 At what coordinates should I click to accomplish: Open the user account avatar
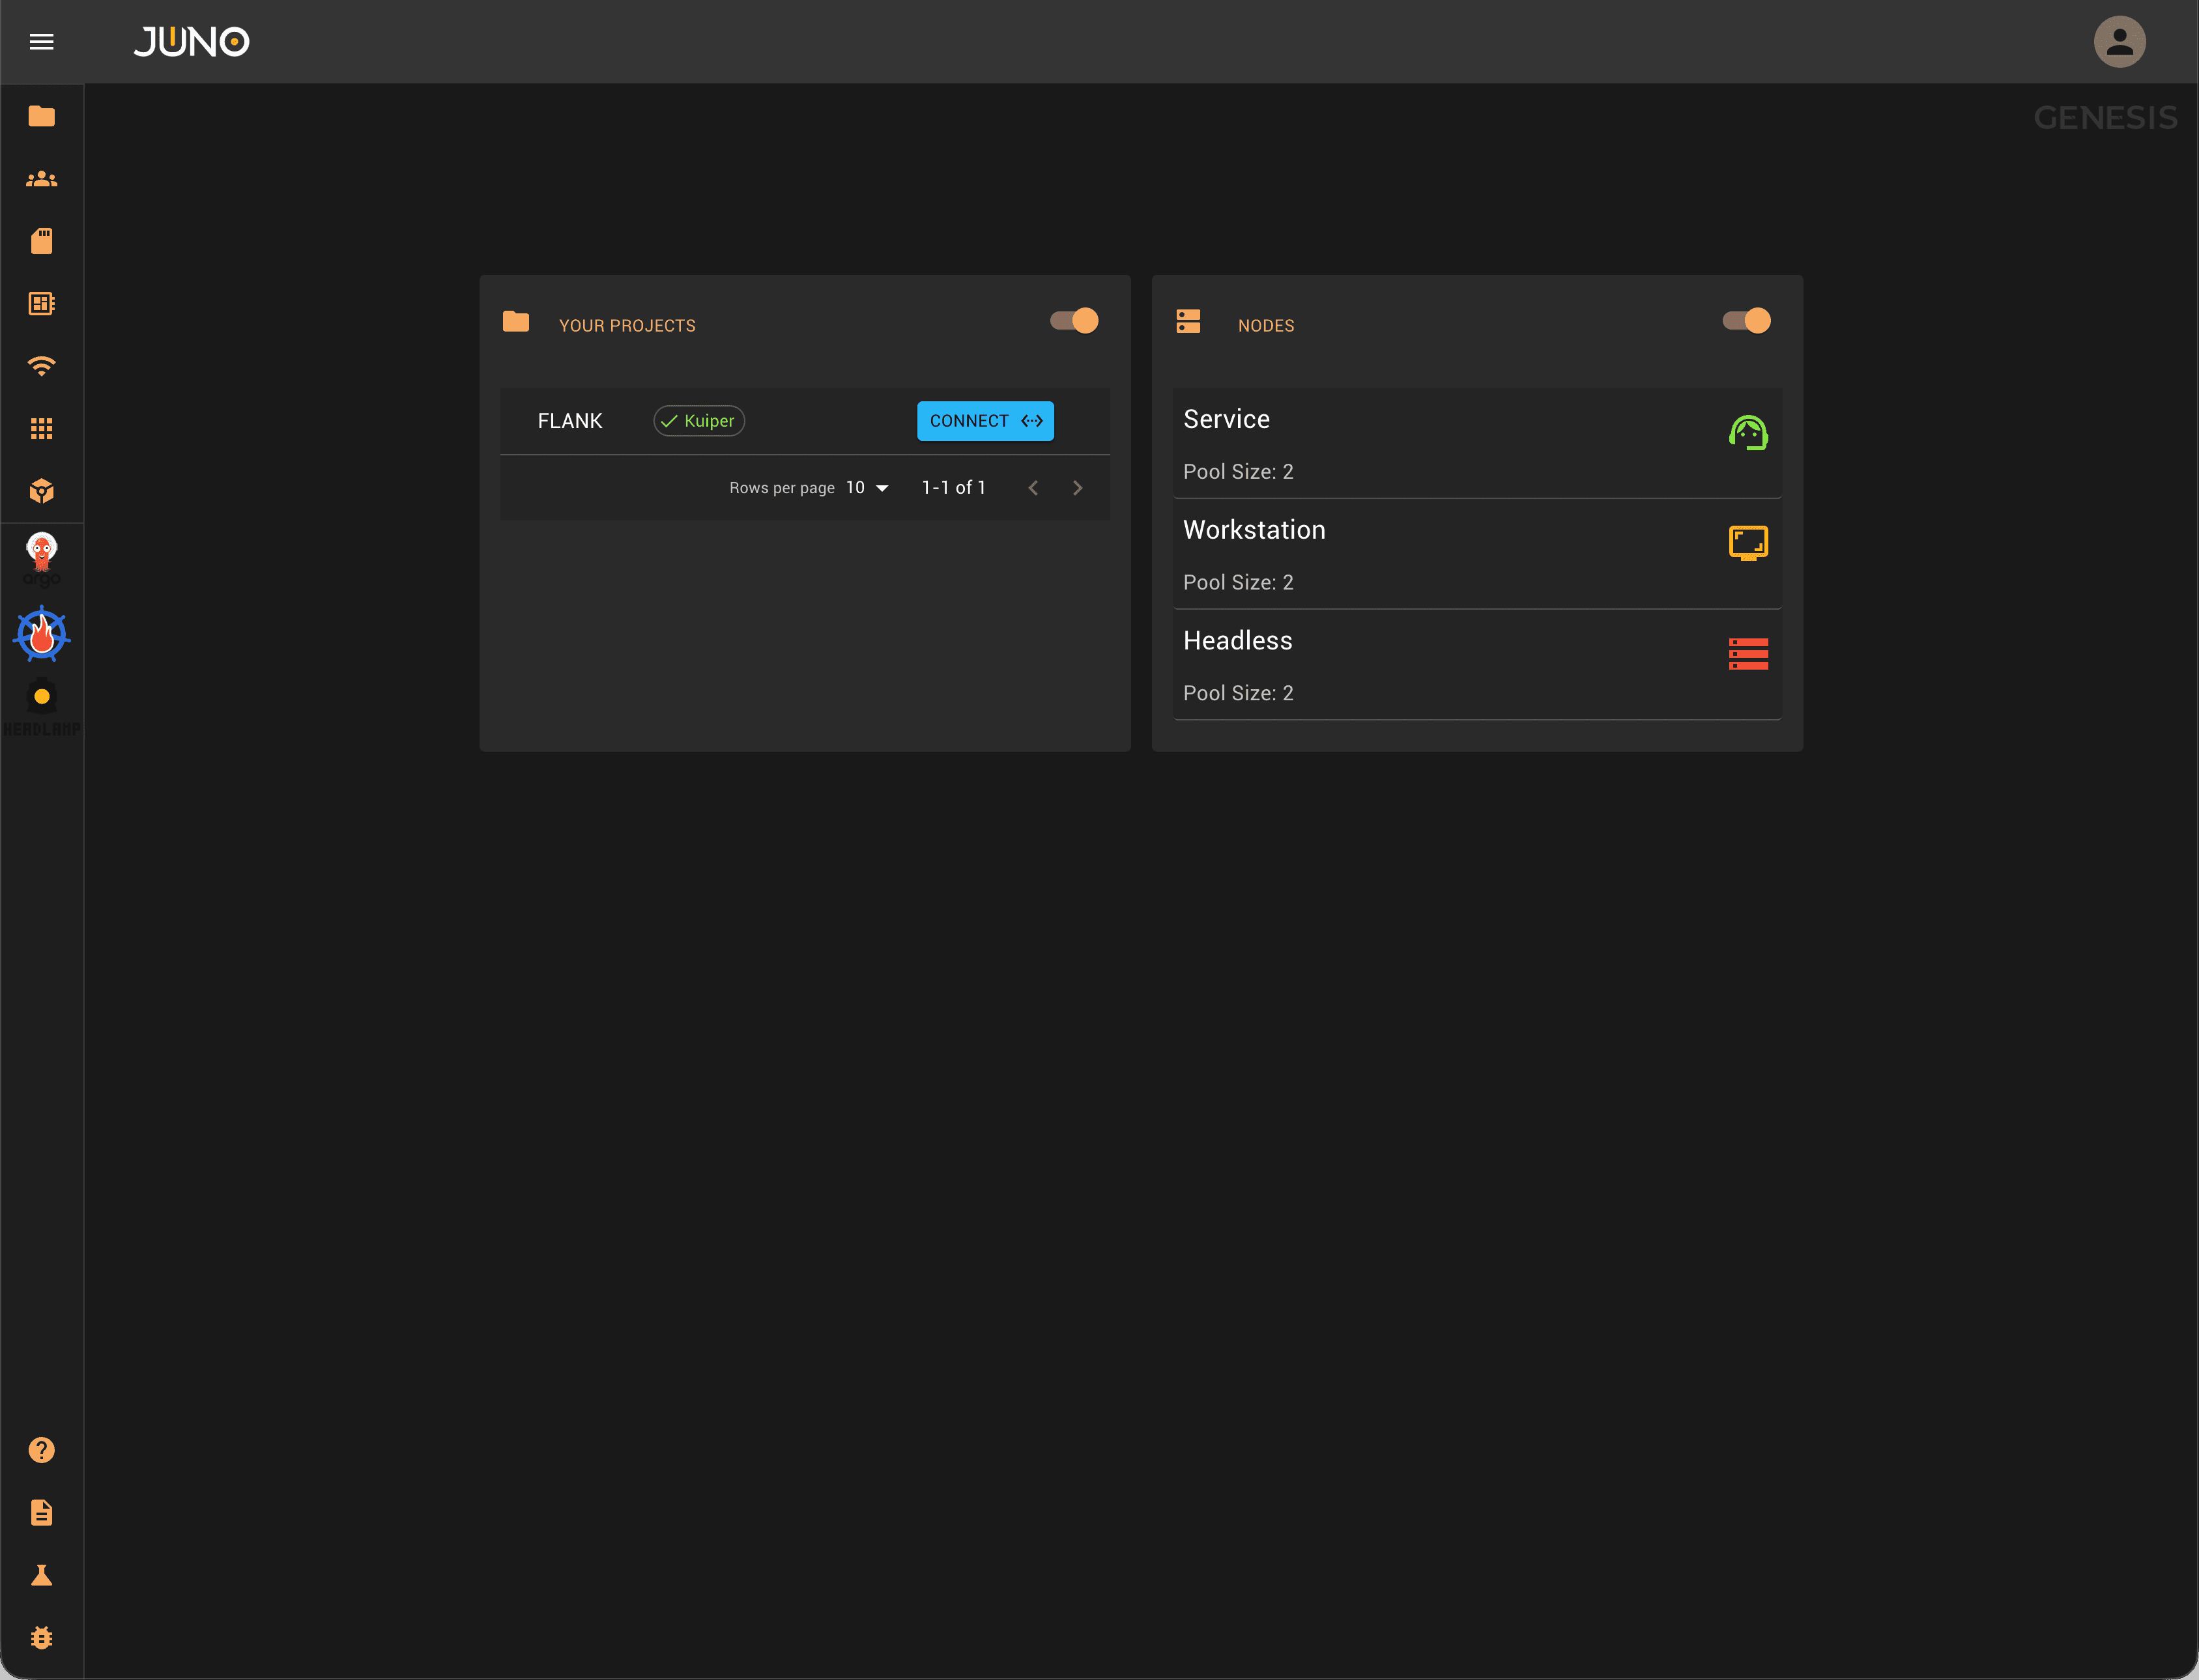[x=2119, y=42]
